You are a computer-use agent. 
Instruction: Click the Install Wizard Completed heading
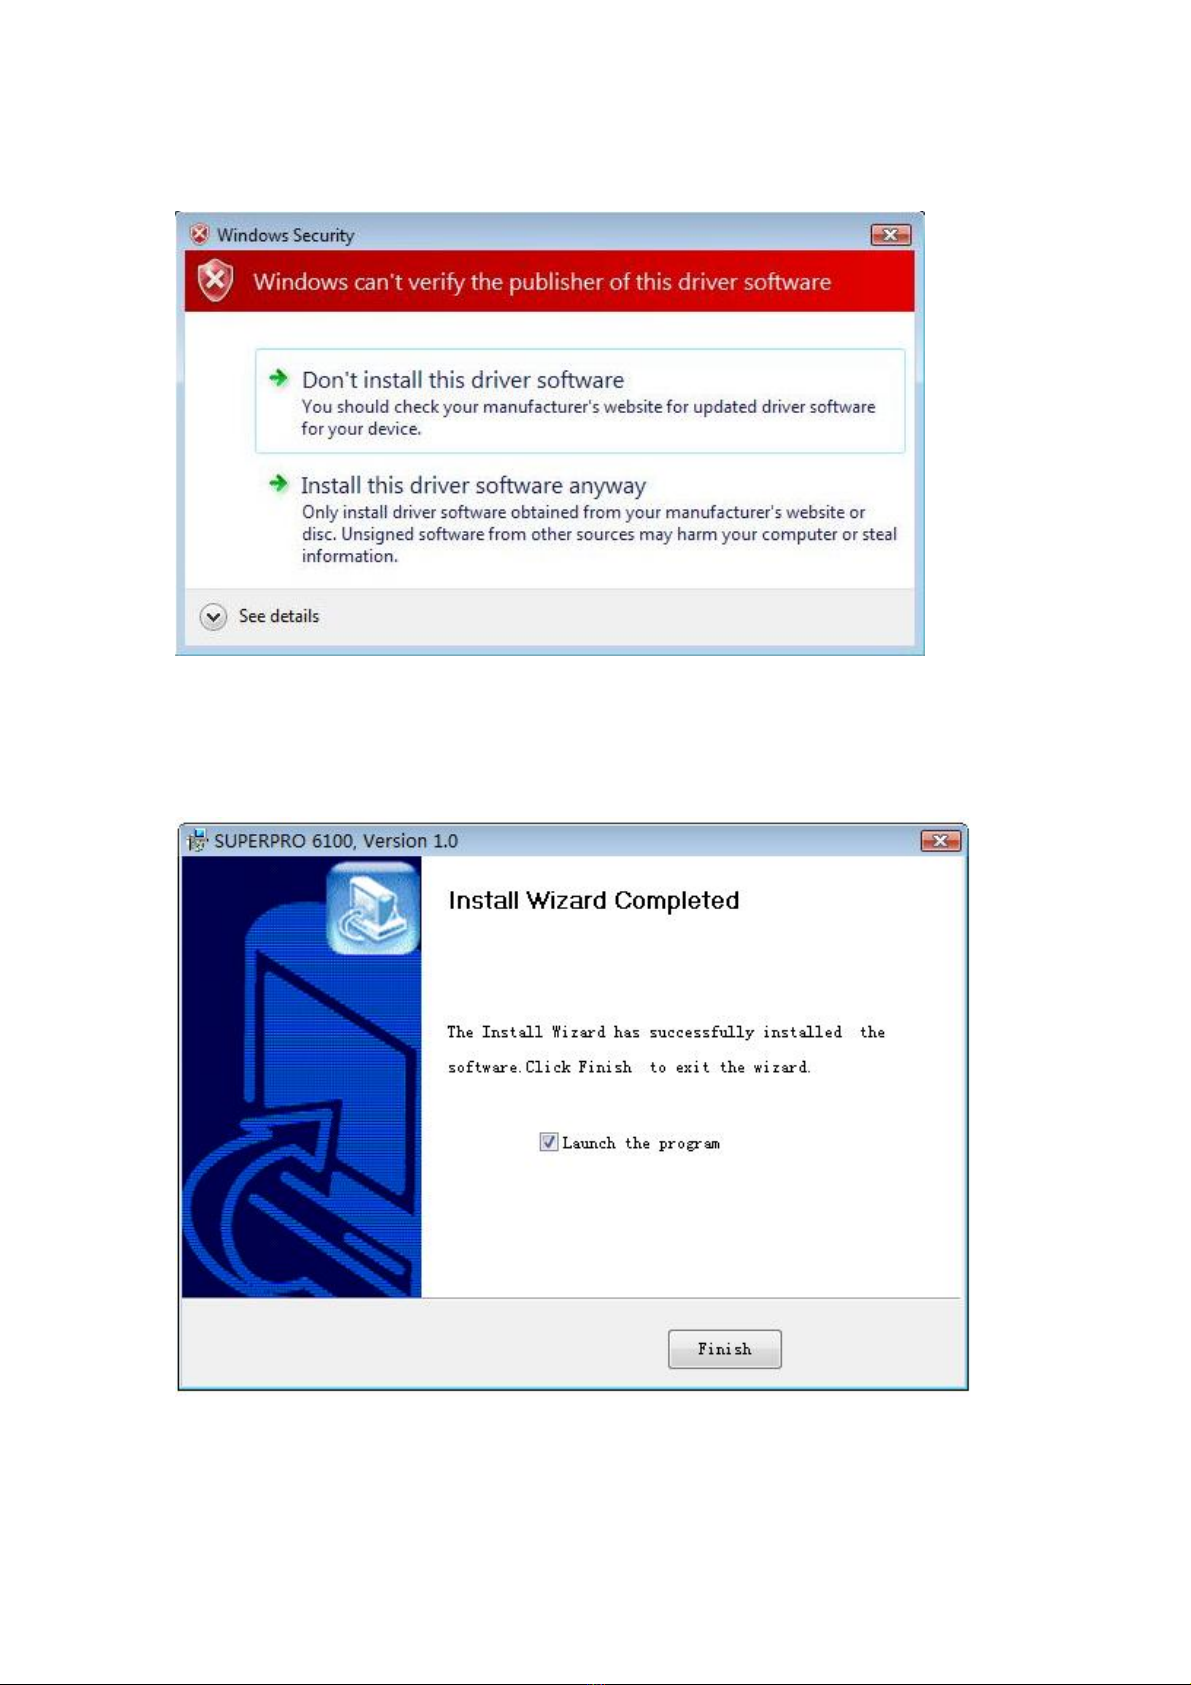594,900
